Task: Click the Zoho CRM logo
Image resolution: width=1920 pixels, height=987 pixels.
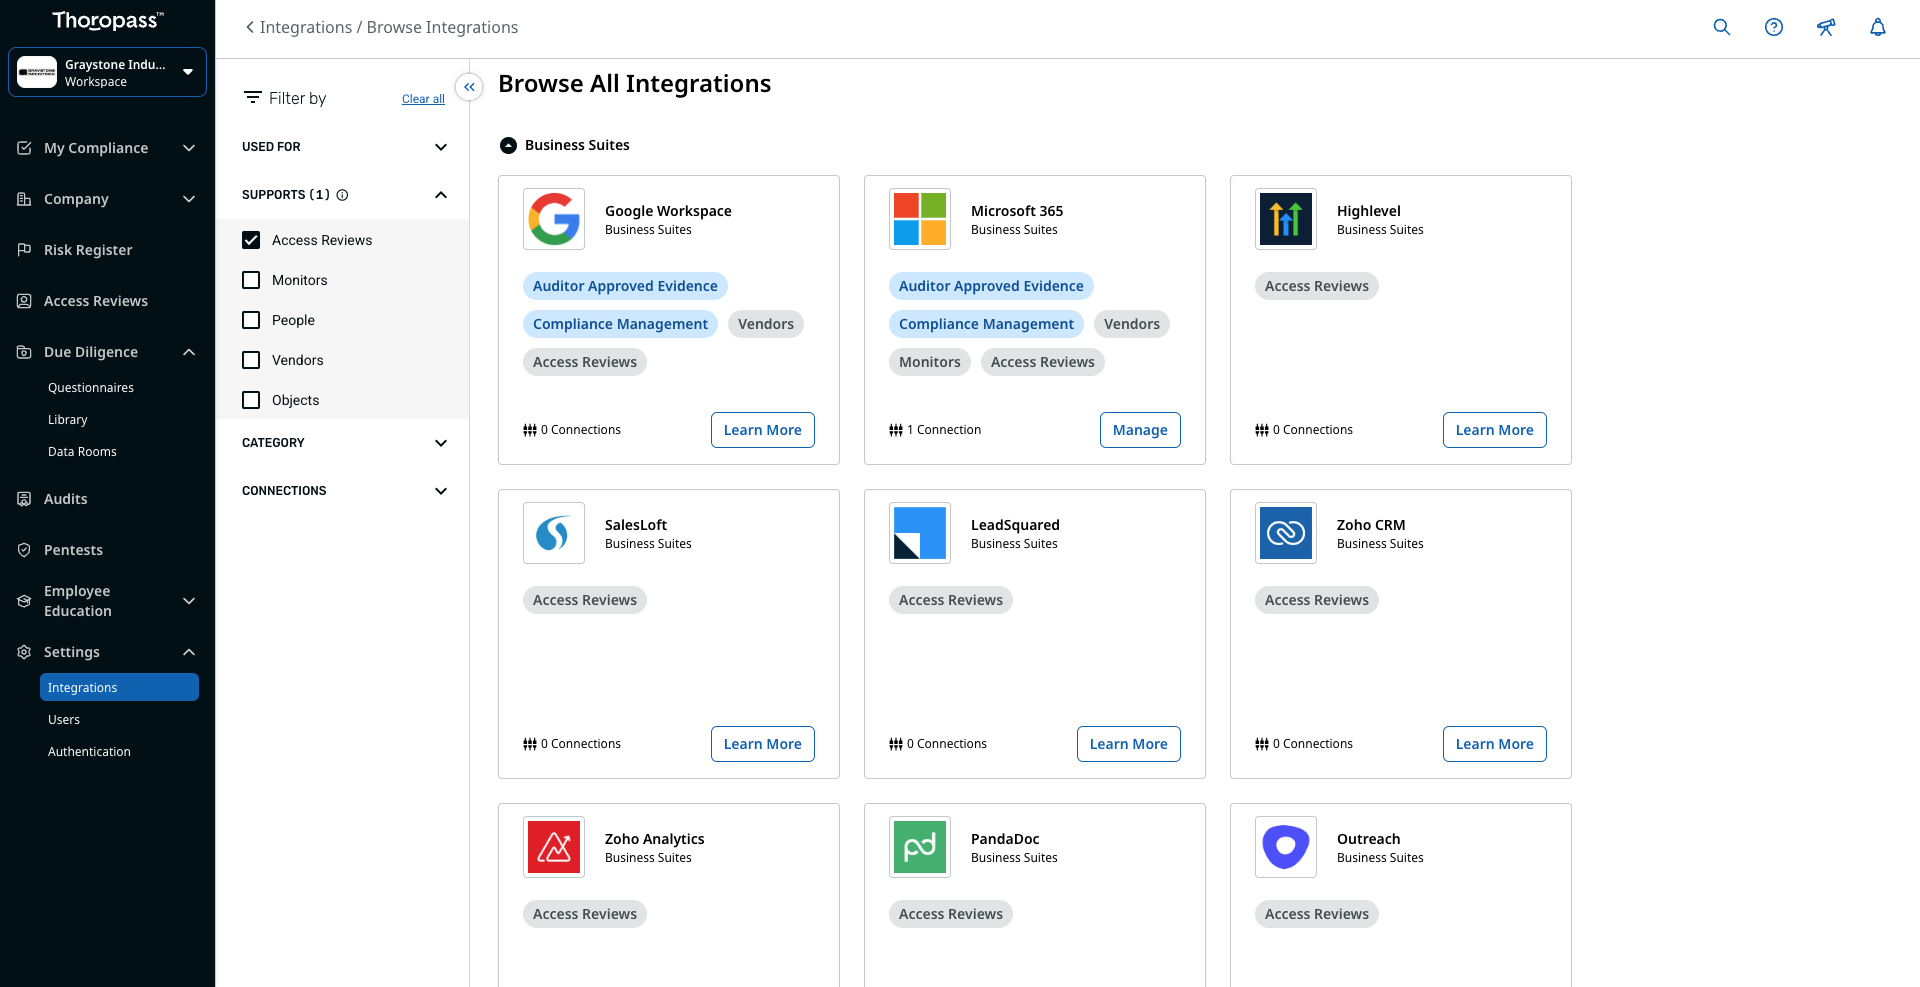Action: pyautogui.click(x=1286, y=533)
